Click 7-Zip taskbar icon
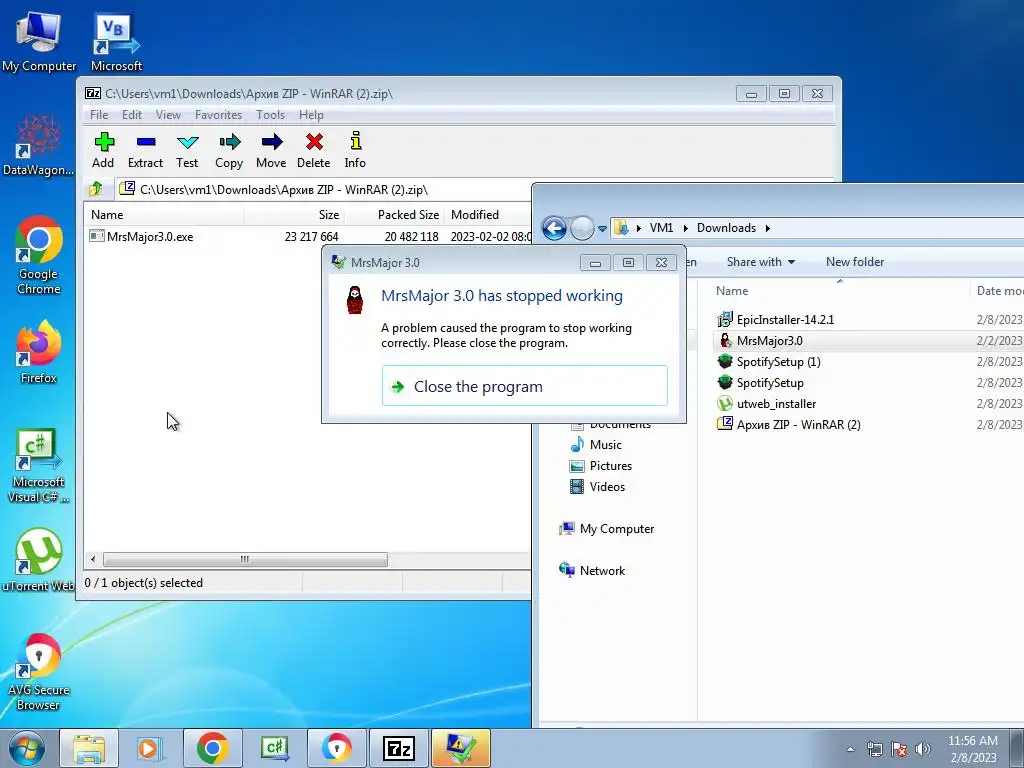This screenshot has height=768, width=1024. [398, 748]
